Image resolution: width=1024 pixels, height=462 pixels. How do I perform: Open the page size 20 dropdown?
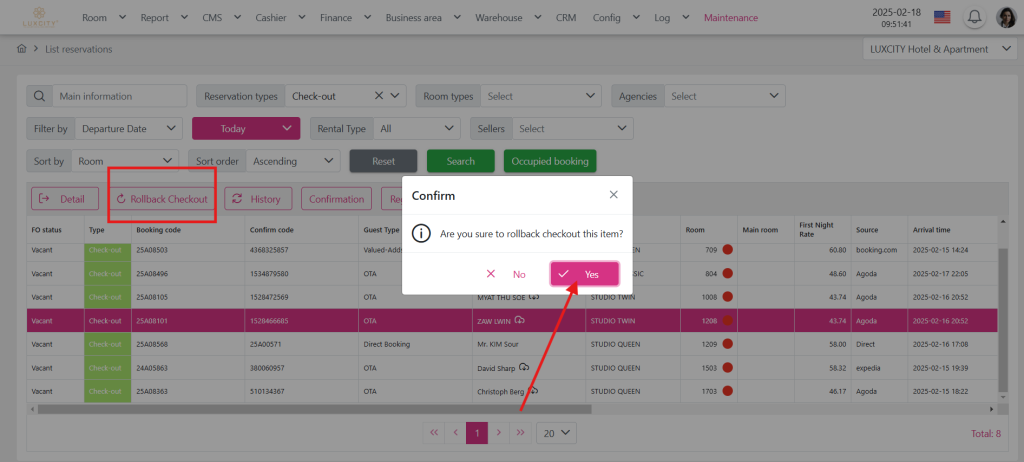click(x=556, y=433)
